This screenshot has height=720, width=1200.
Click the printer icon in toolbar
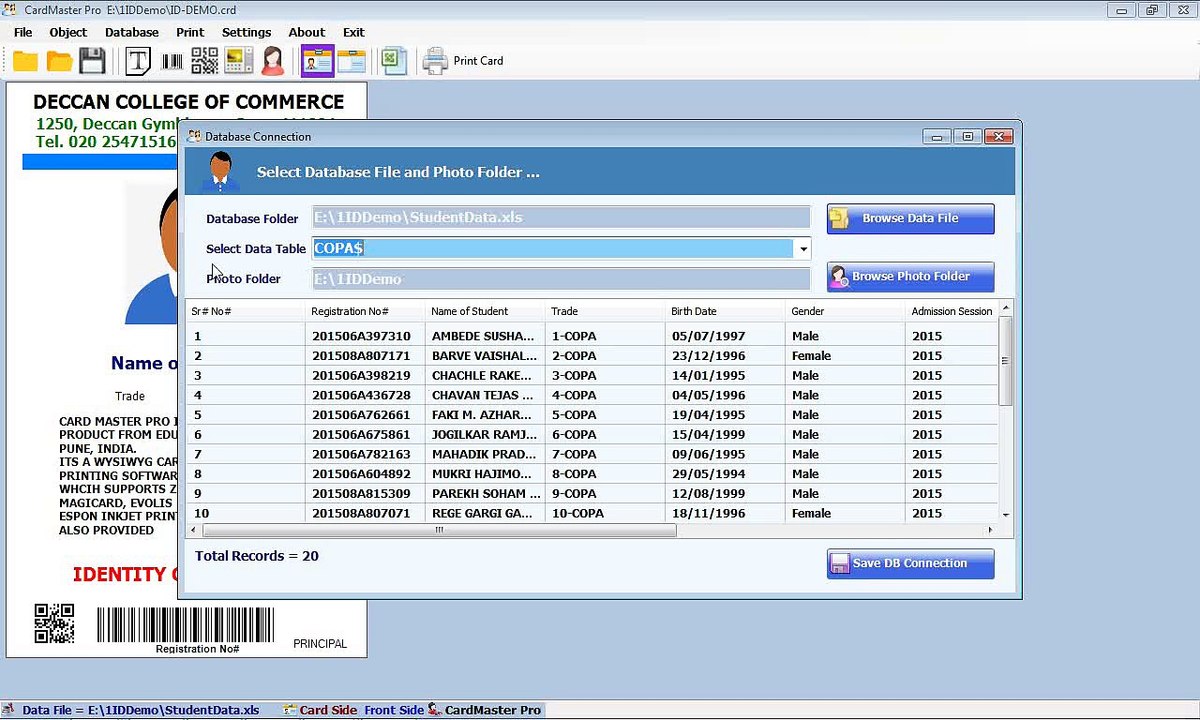click(x=435, y=61)
